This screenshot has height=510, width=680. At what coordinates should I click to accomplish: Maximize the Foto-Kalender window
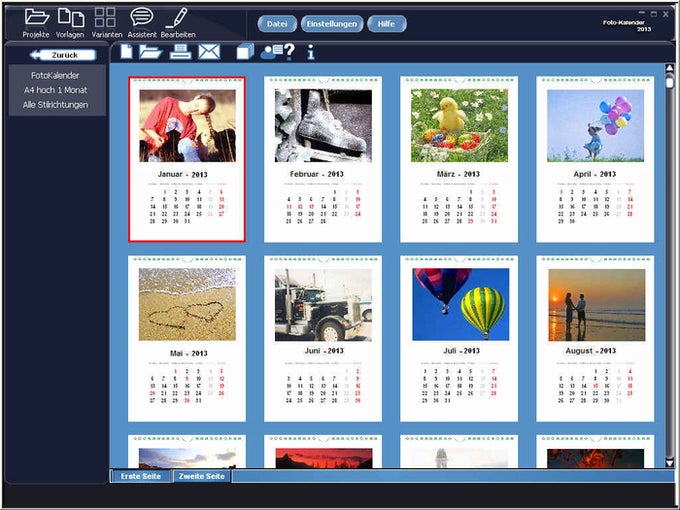(654, 14)
